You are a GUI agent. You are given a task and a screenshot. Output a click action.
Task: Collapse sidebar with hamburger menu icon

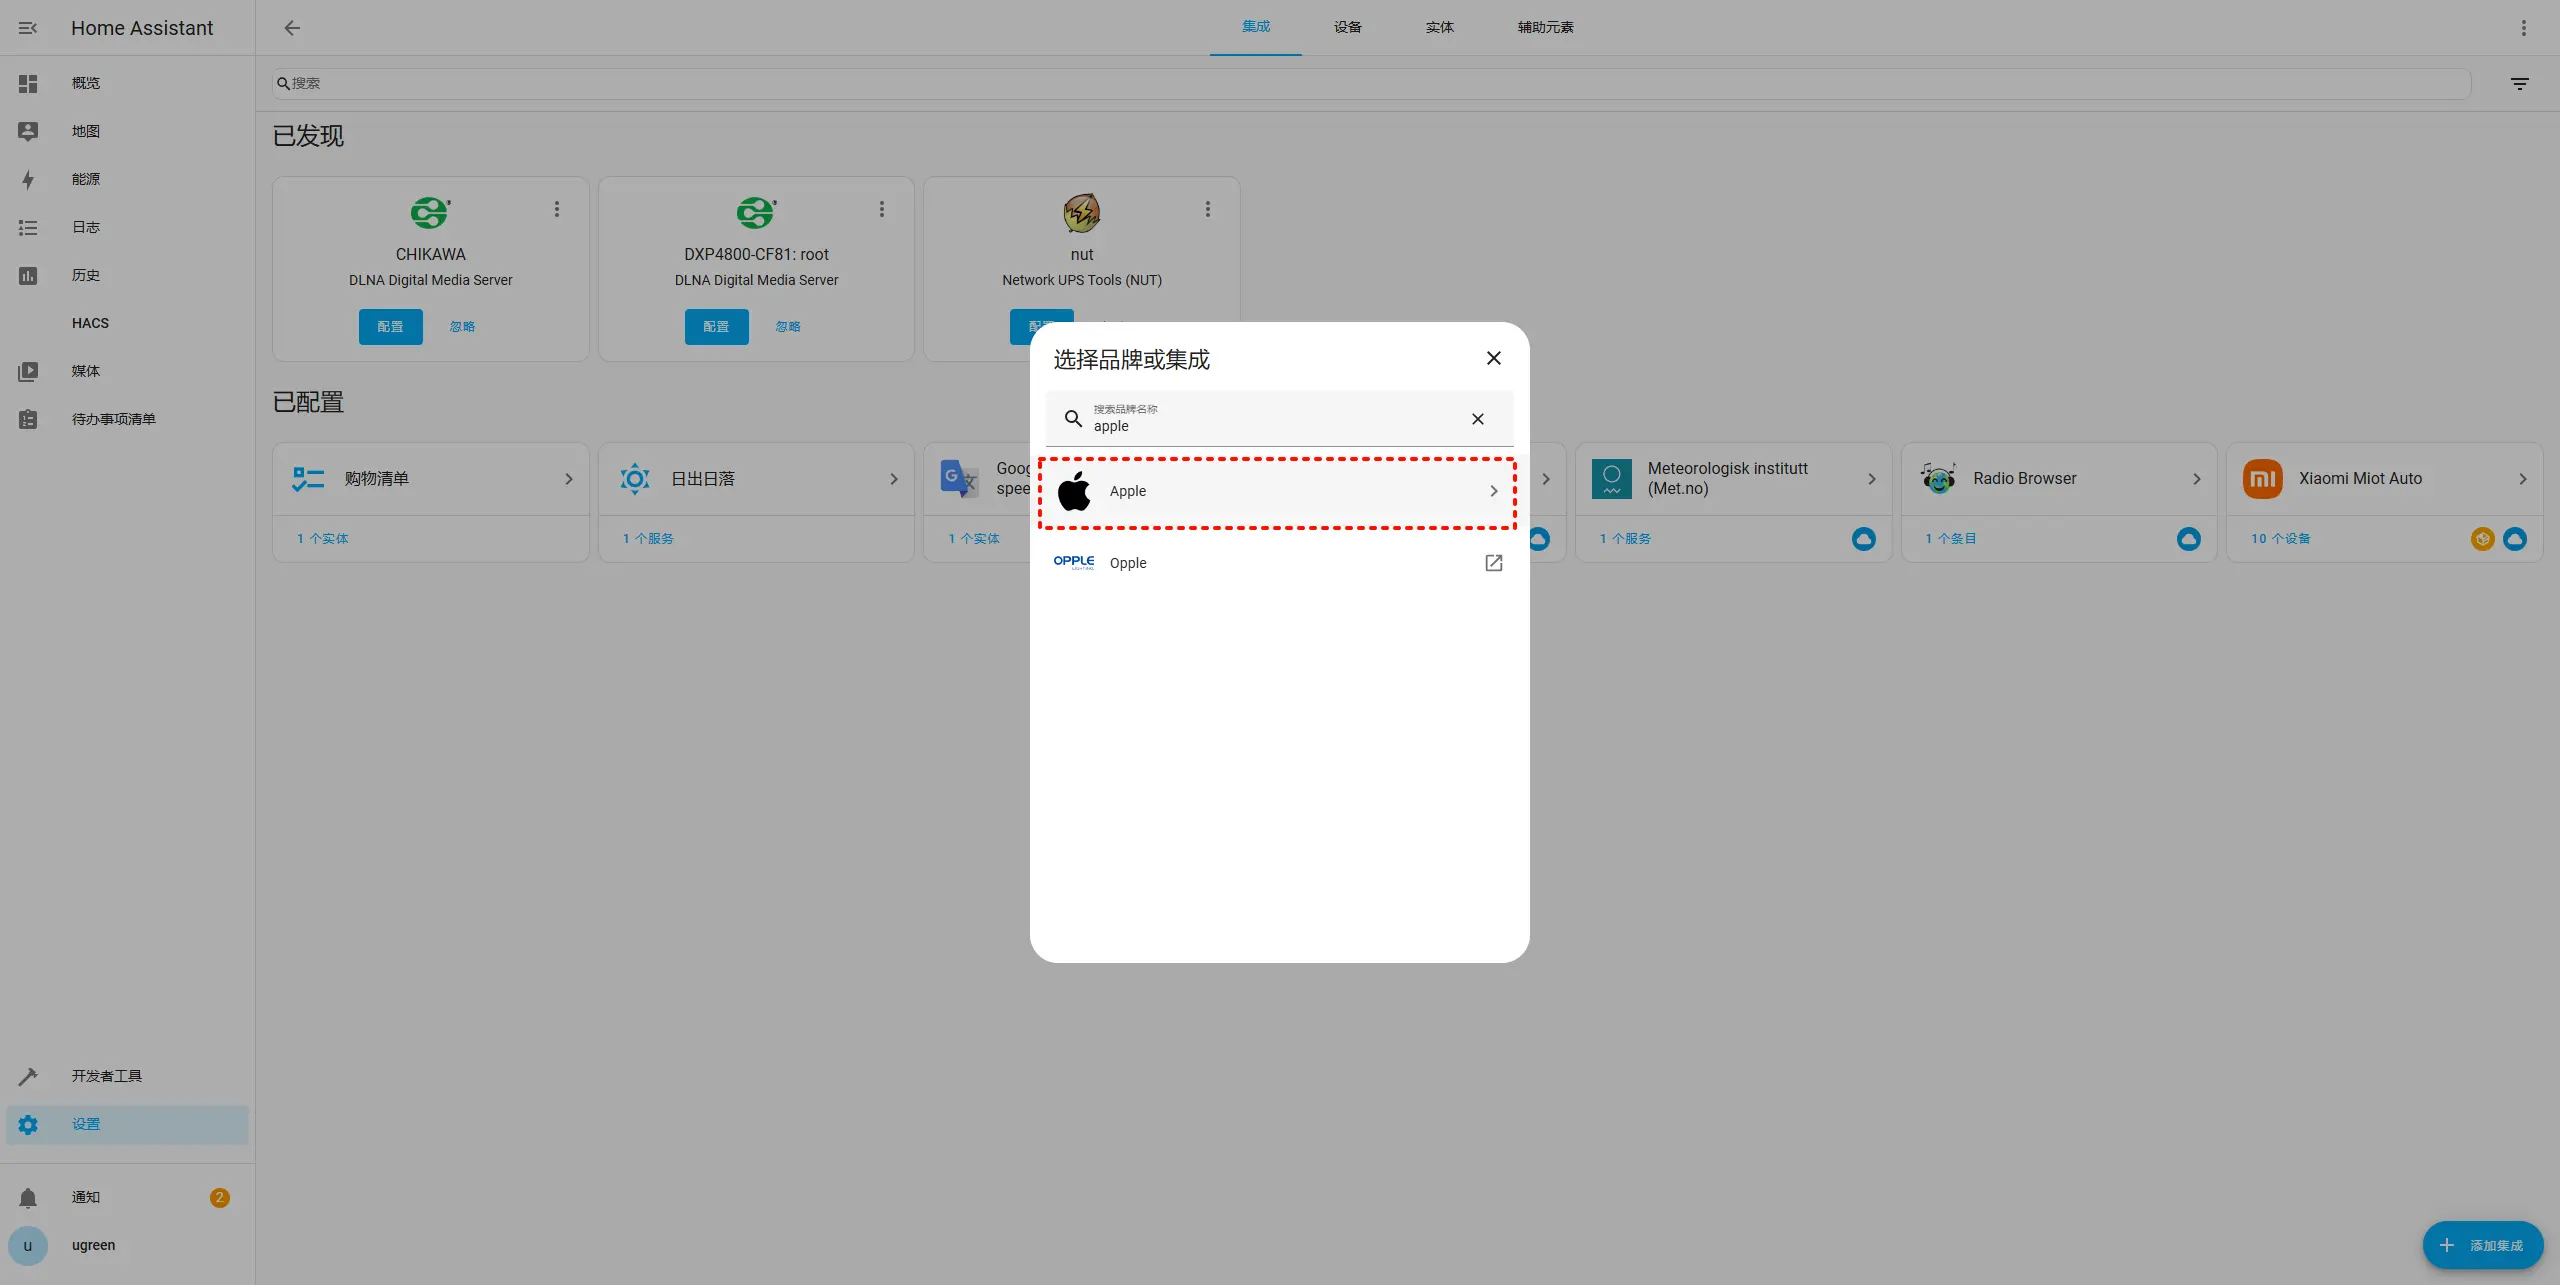(28, 28)
